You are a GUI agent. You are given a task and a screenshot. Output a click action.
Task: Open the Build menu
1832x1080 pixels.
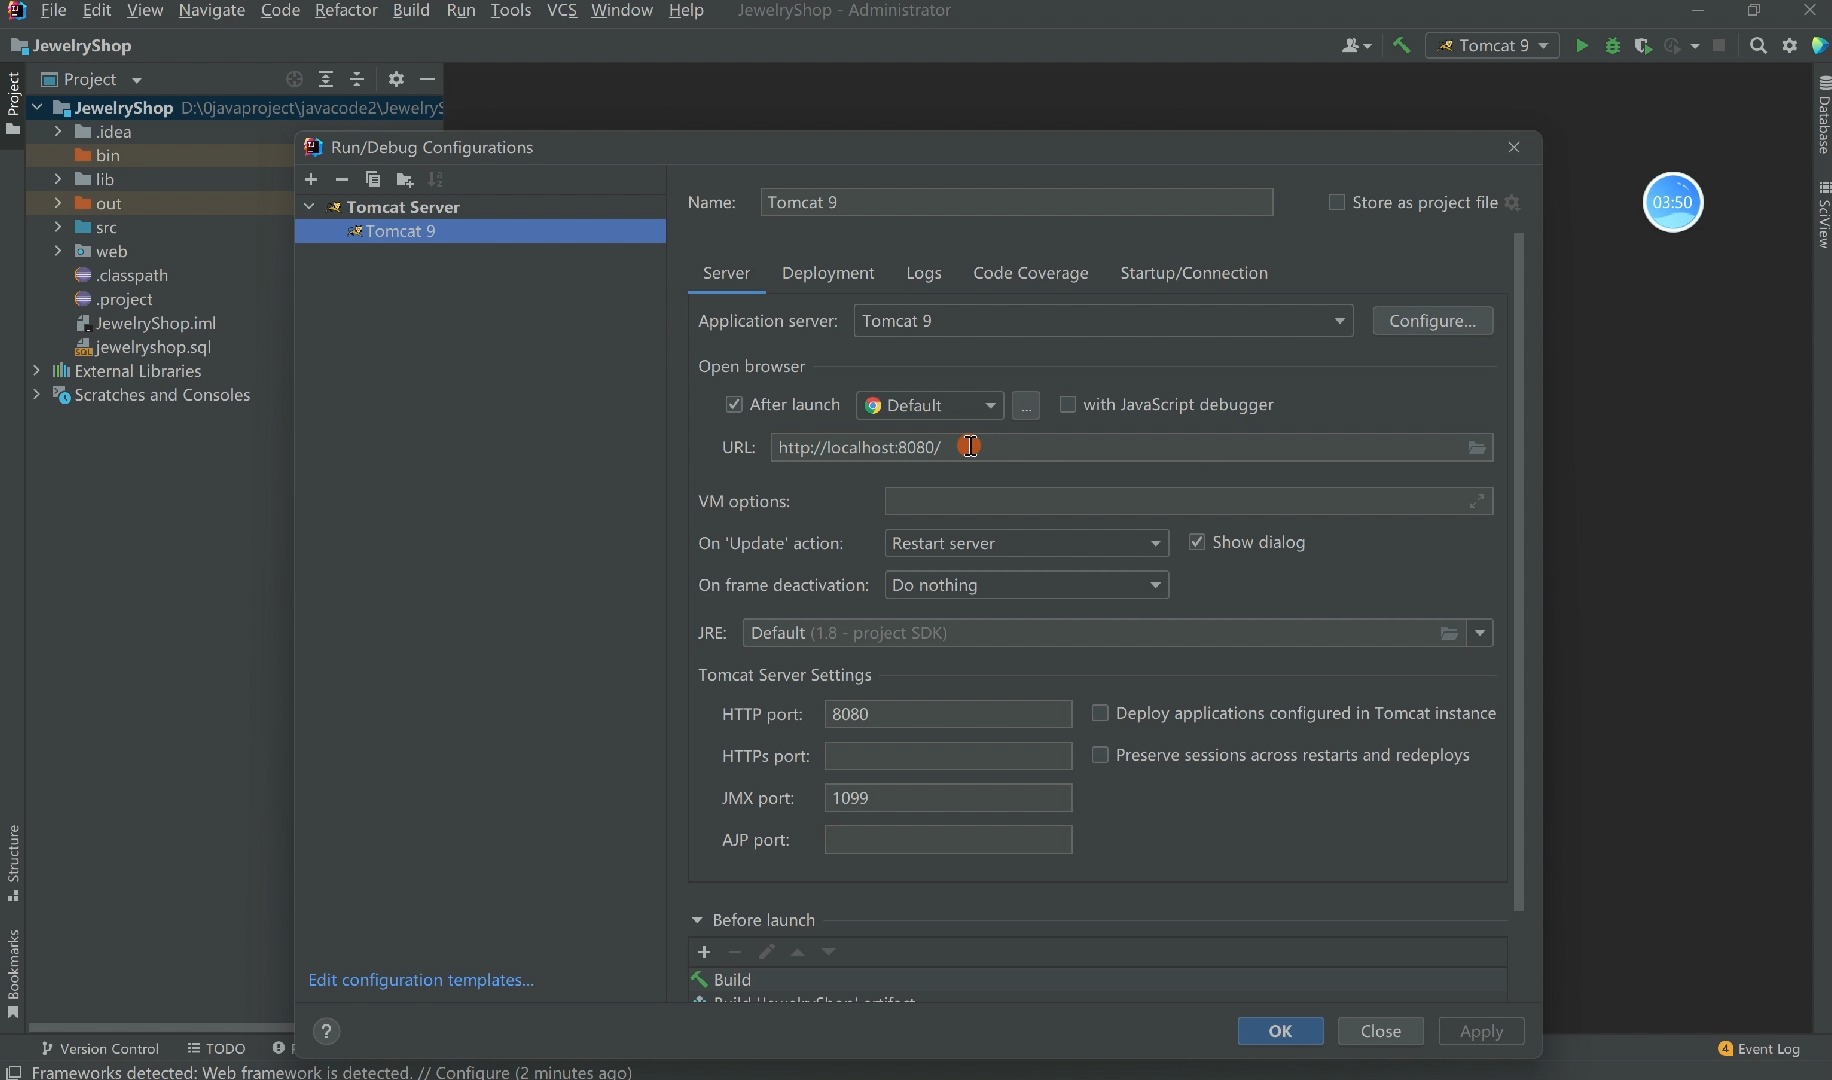click(411, 10)
